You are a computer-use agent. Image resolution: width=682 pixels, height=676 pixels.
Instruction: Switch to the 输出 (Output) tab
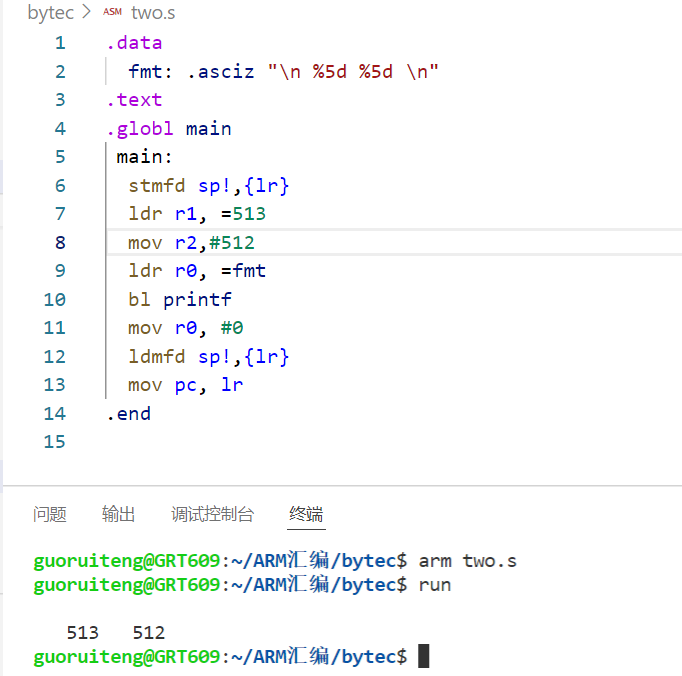(118, 514)
